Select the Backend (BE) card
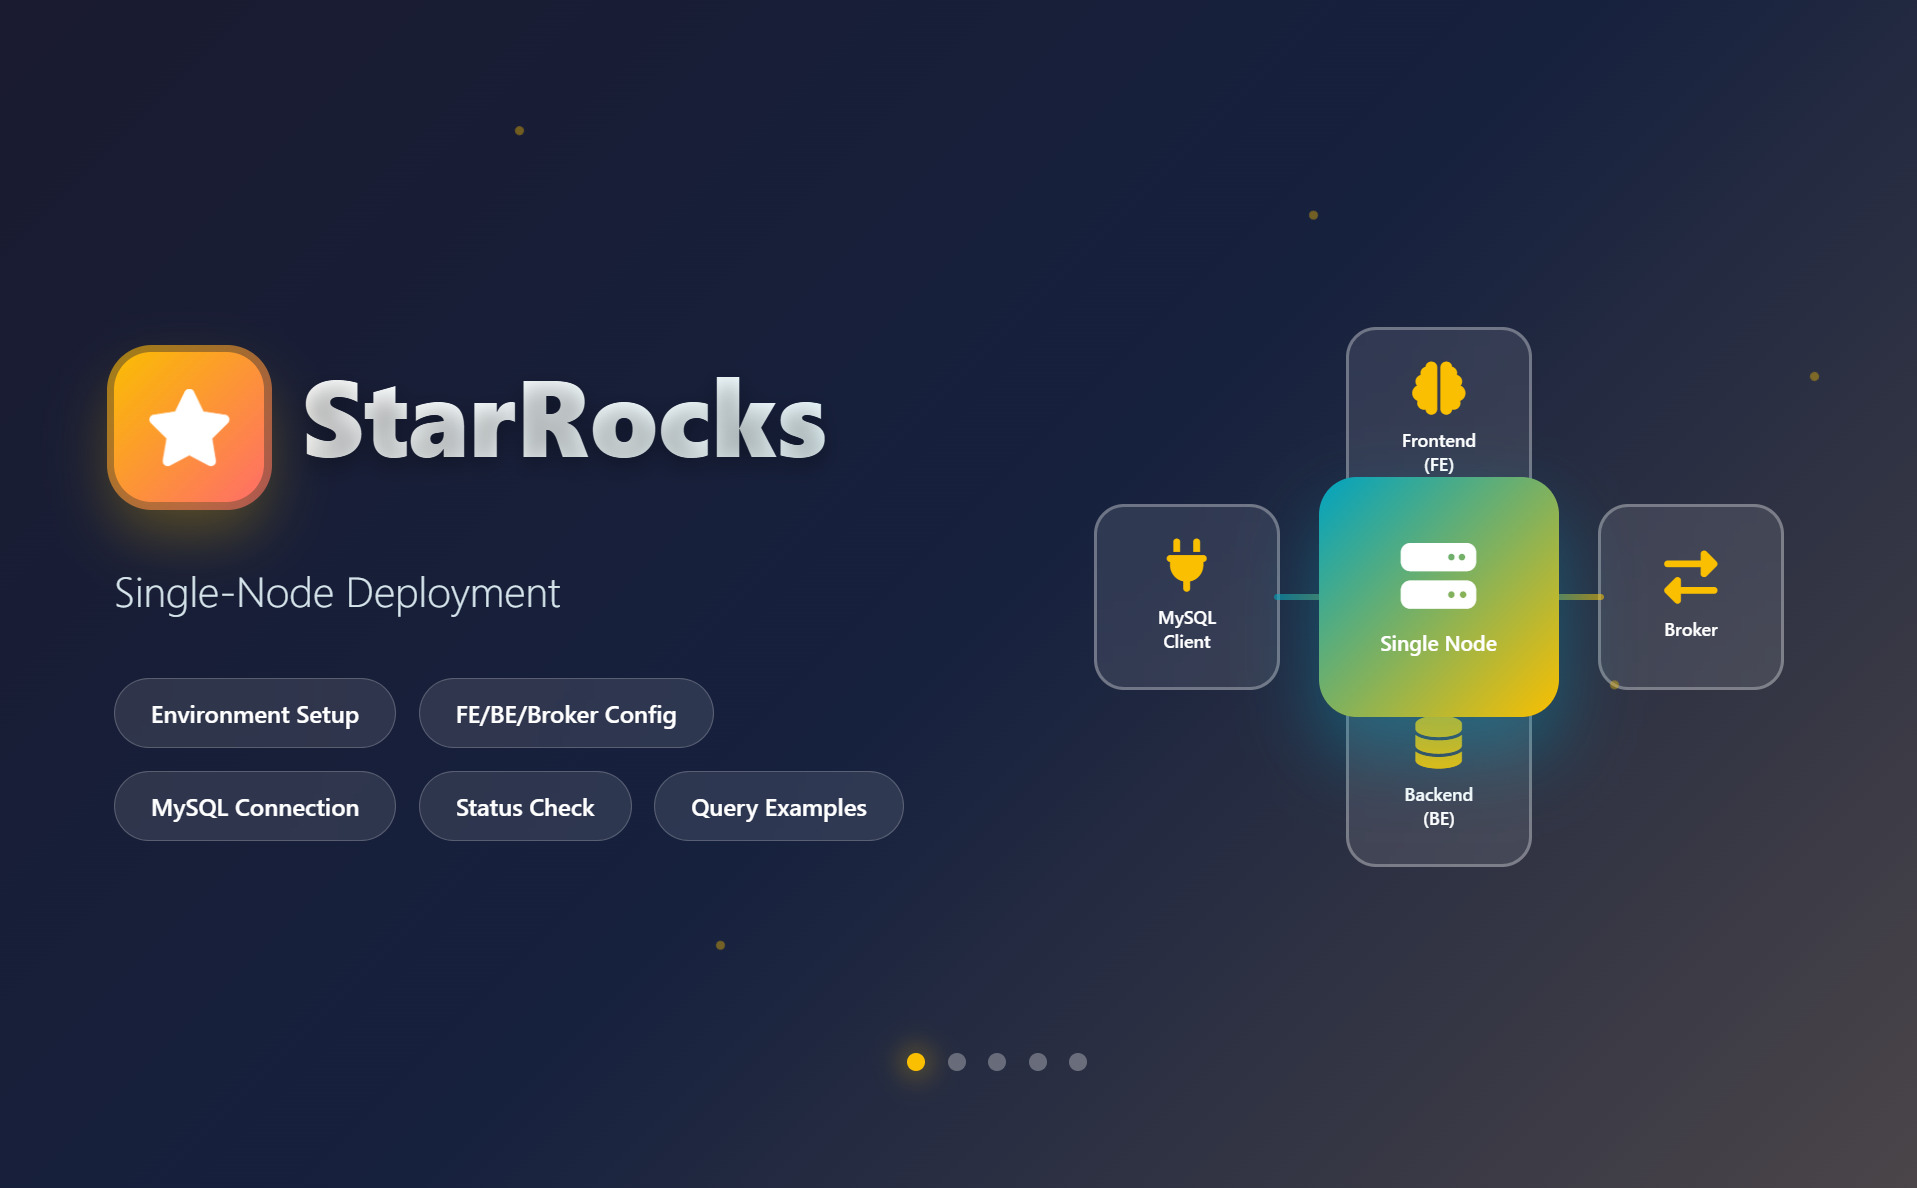 1438,800
